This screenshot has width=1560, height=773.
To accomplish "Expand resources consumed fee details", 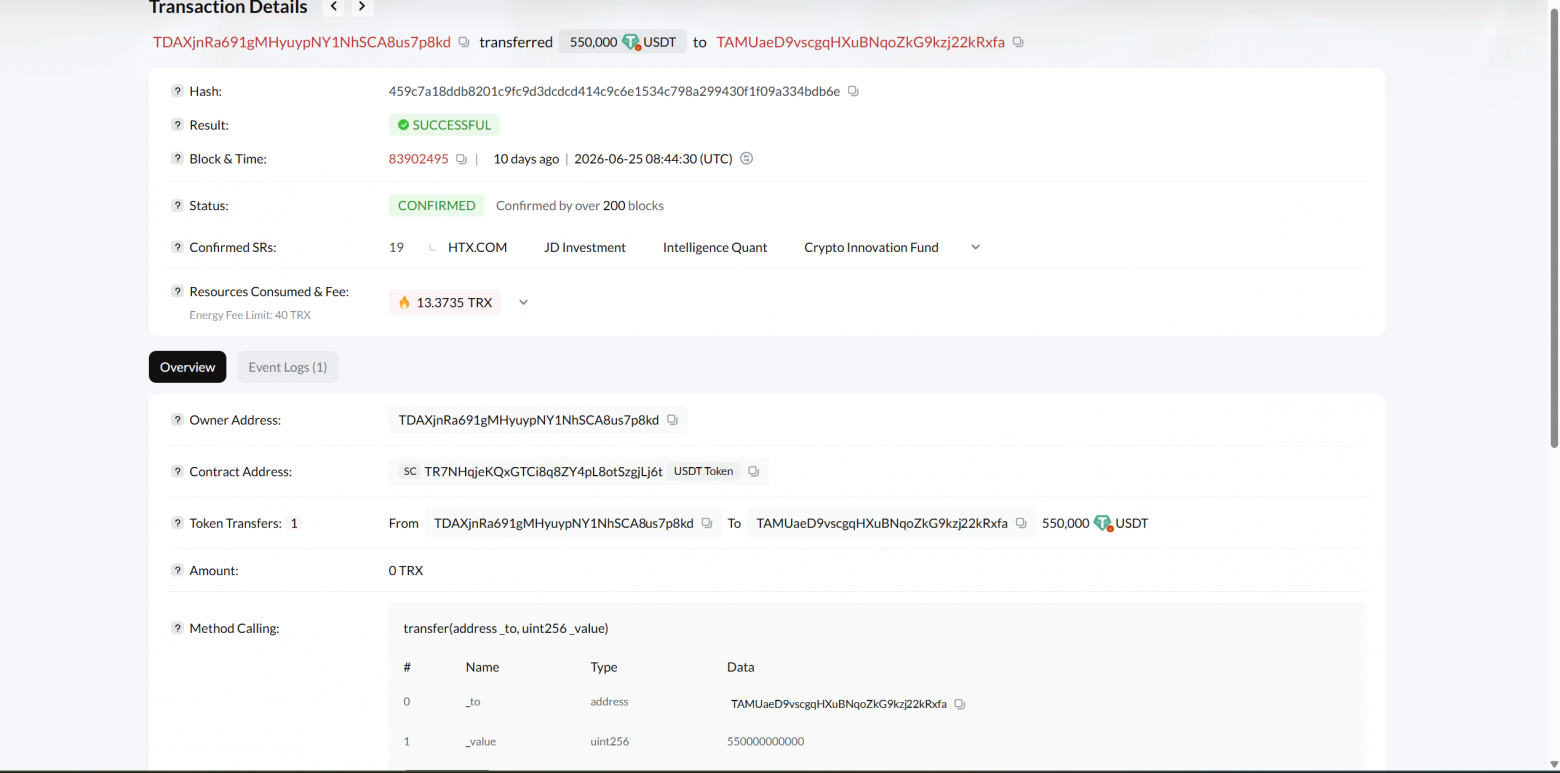I will [x=522, y=302].
